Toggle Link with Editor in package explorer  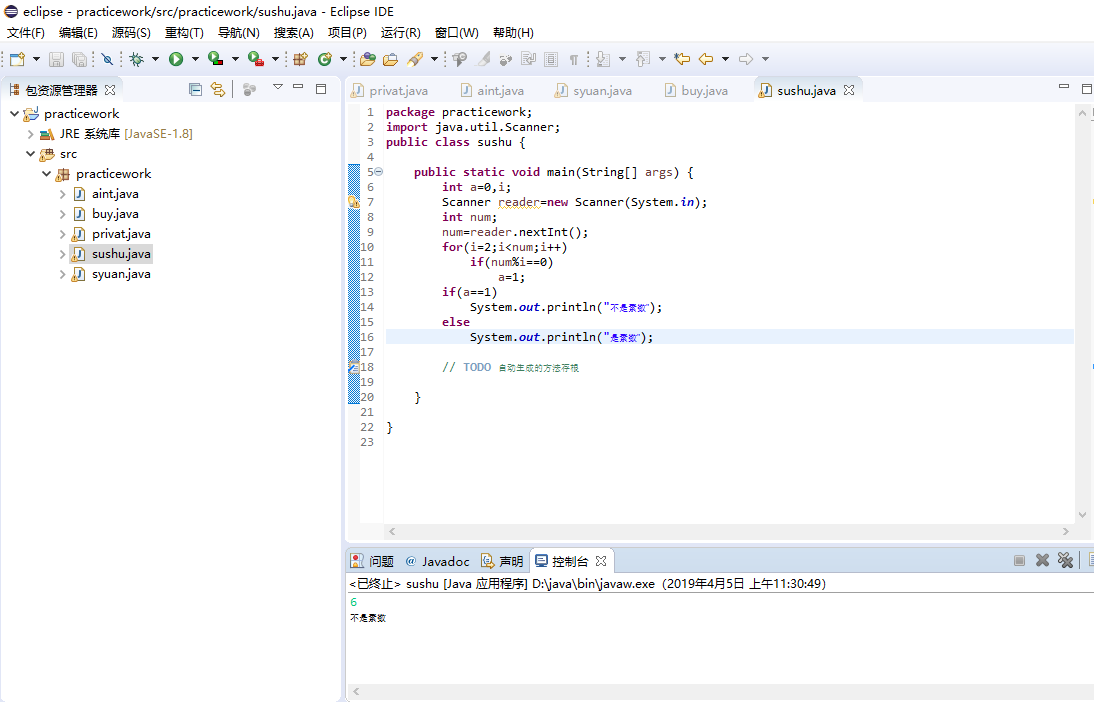[x=217, y=89]
